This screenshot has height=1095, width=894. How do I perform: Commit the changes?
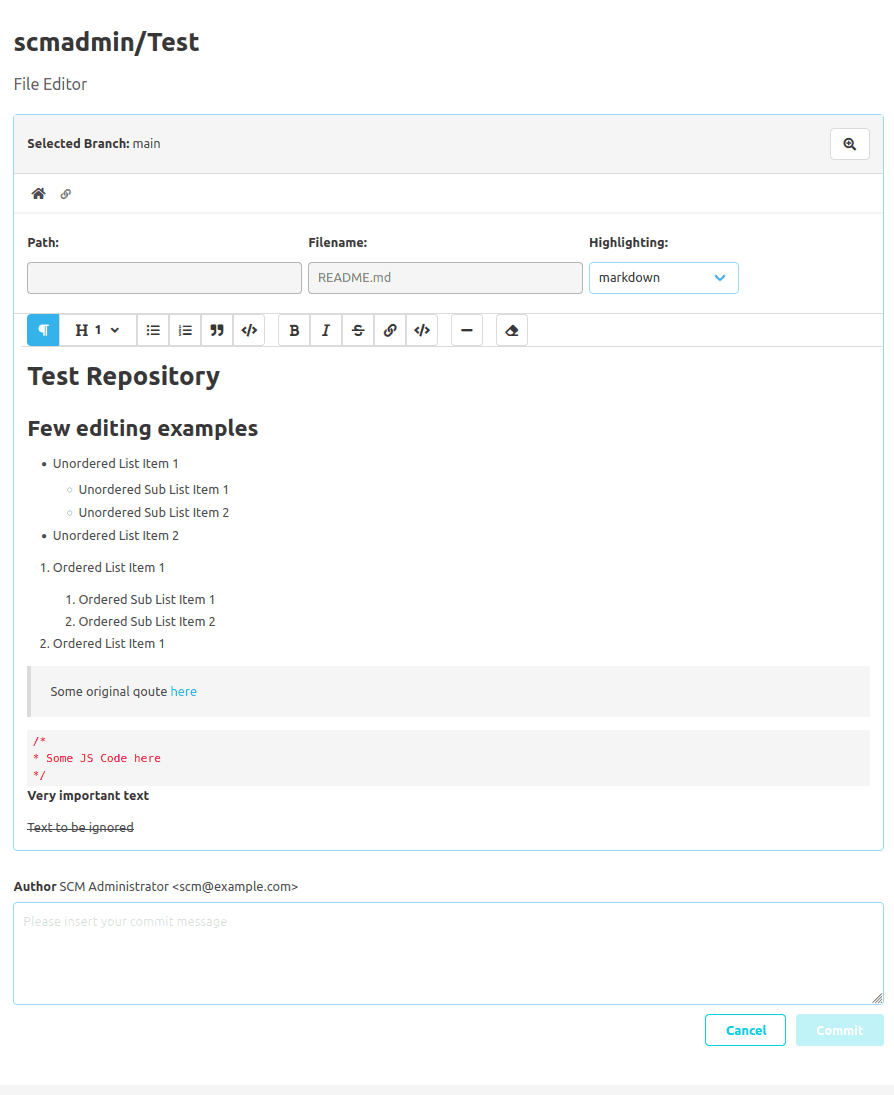(x=839, y=1030)
